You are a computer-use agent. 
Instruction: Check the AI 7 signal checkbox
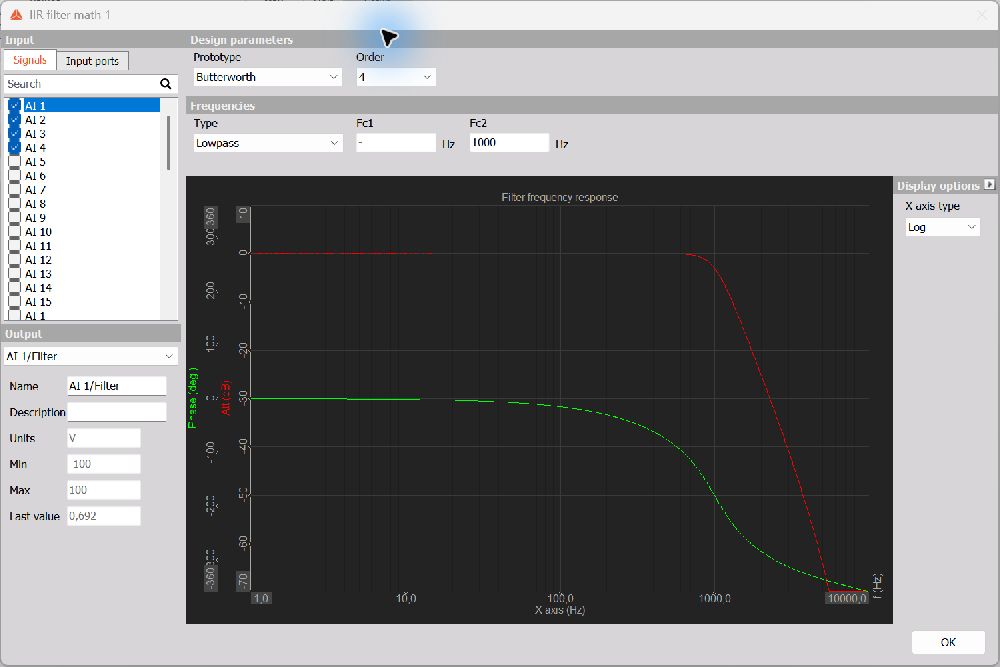pyautogui.click(x=15, y=190)
